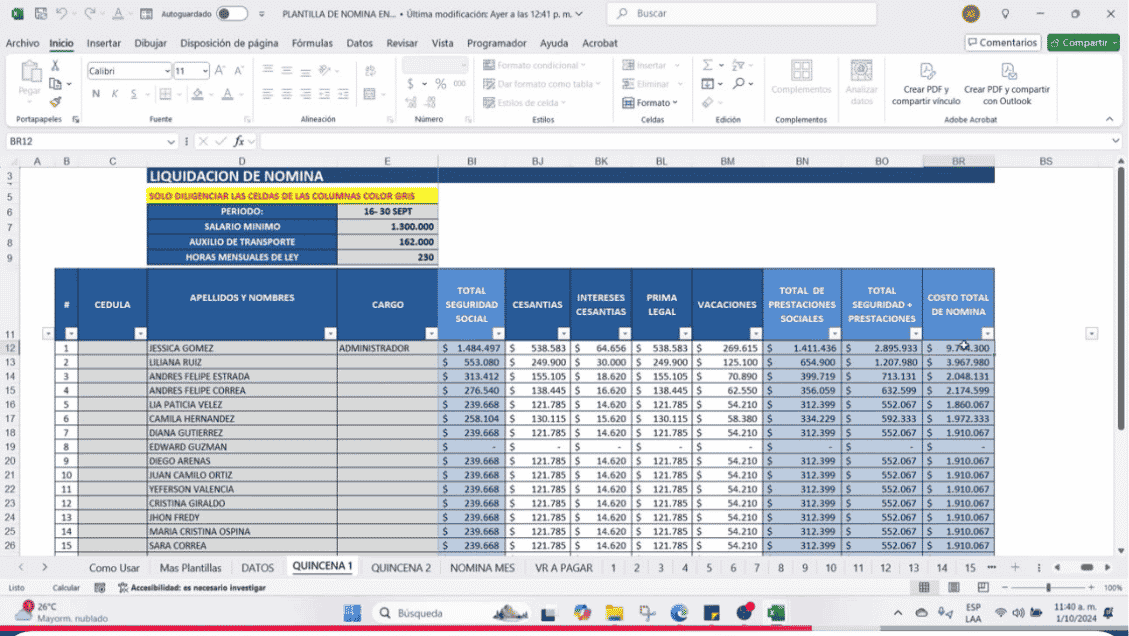Click the Undo arrow icon
This screenshot has height=636, width=1129.
62,14
